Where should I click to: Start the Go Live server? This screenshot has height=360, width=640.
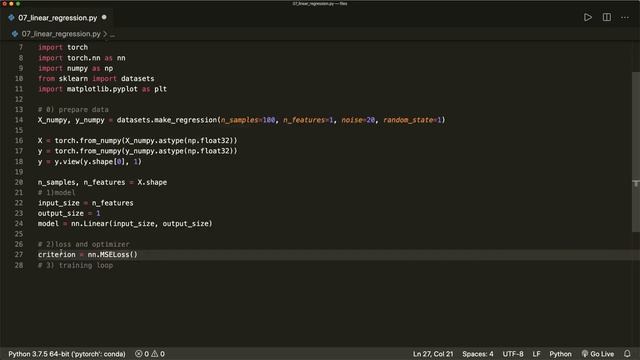(598, 354)
